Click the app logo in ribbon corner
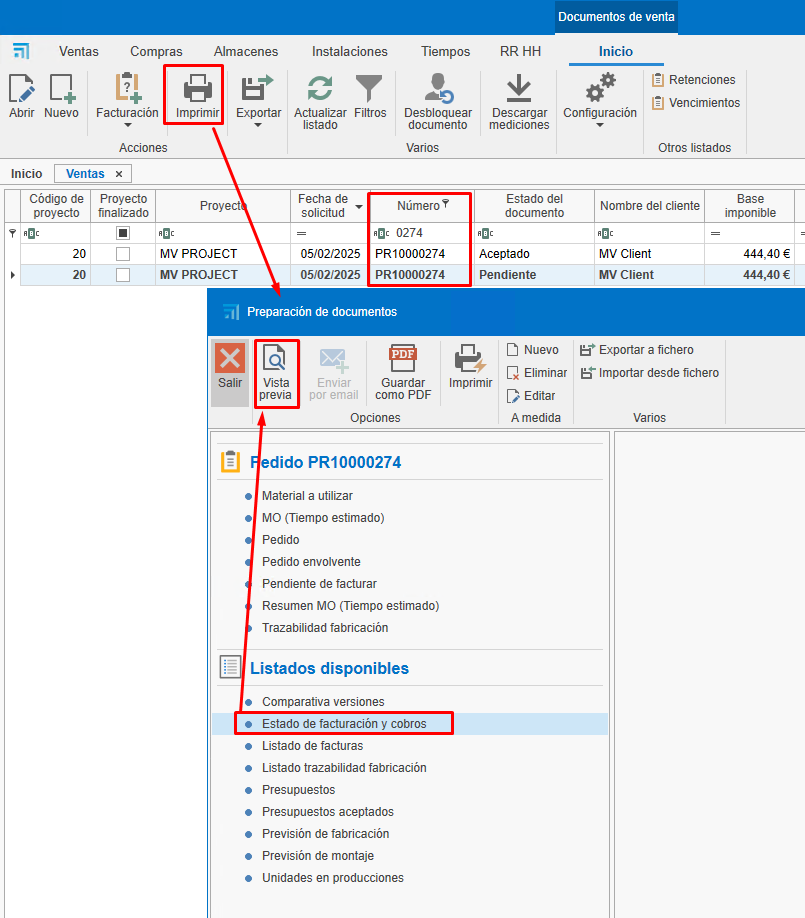 point(21,52)
